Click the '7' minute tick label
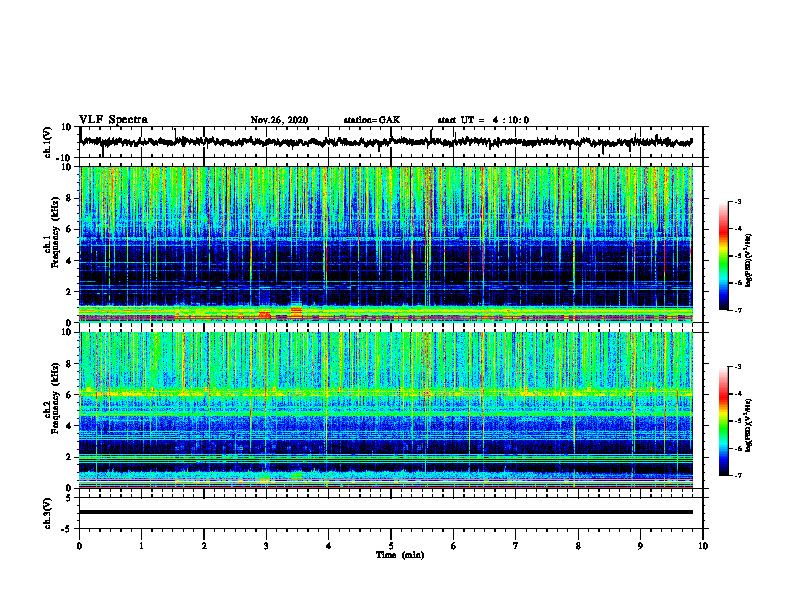792x612 pixels. (516, 546)
